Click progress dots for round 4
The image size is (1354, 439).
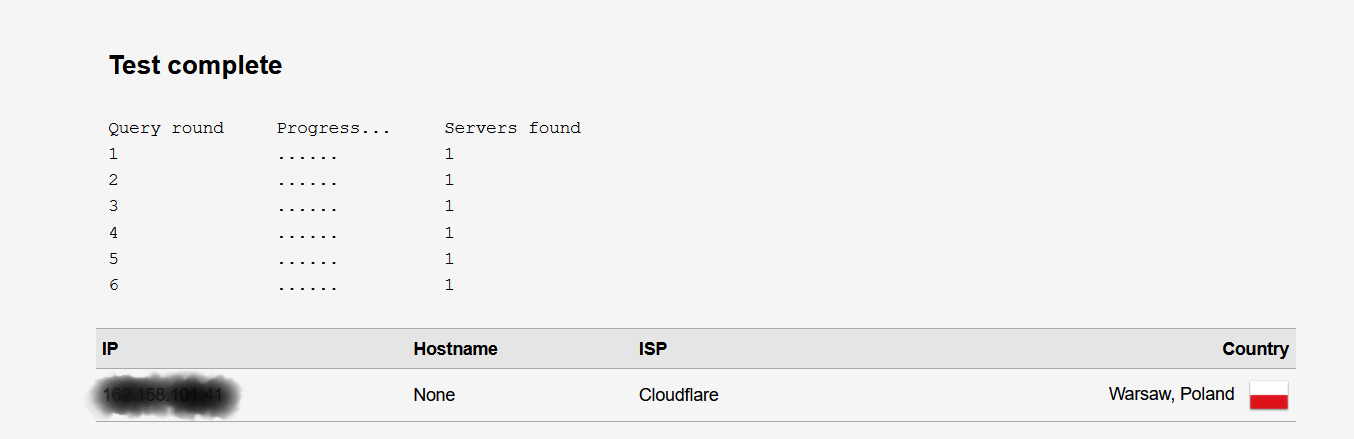point(307,236)
